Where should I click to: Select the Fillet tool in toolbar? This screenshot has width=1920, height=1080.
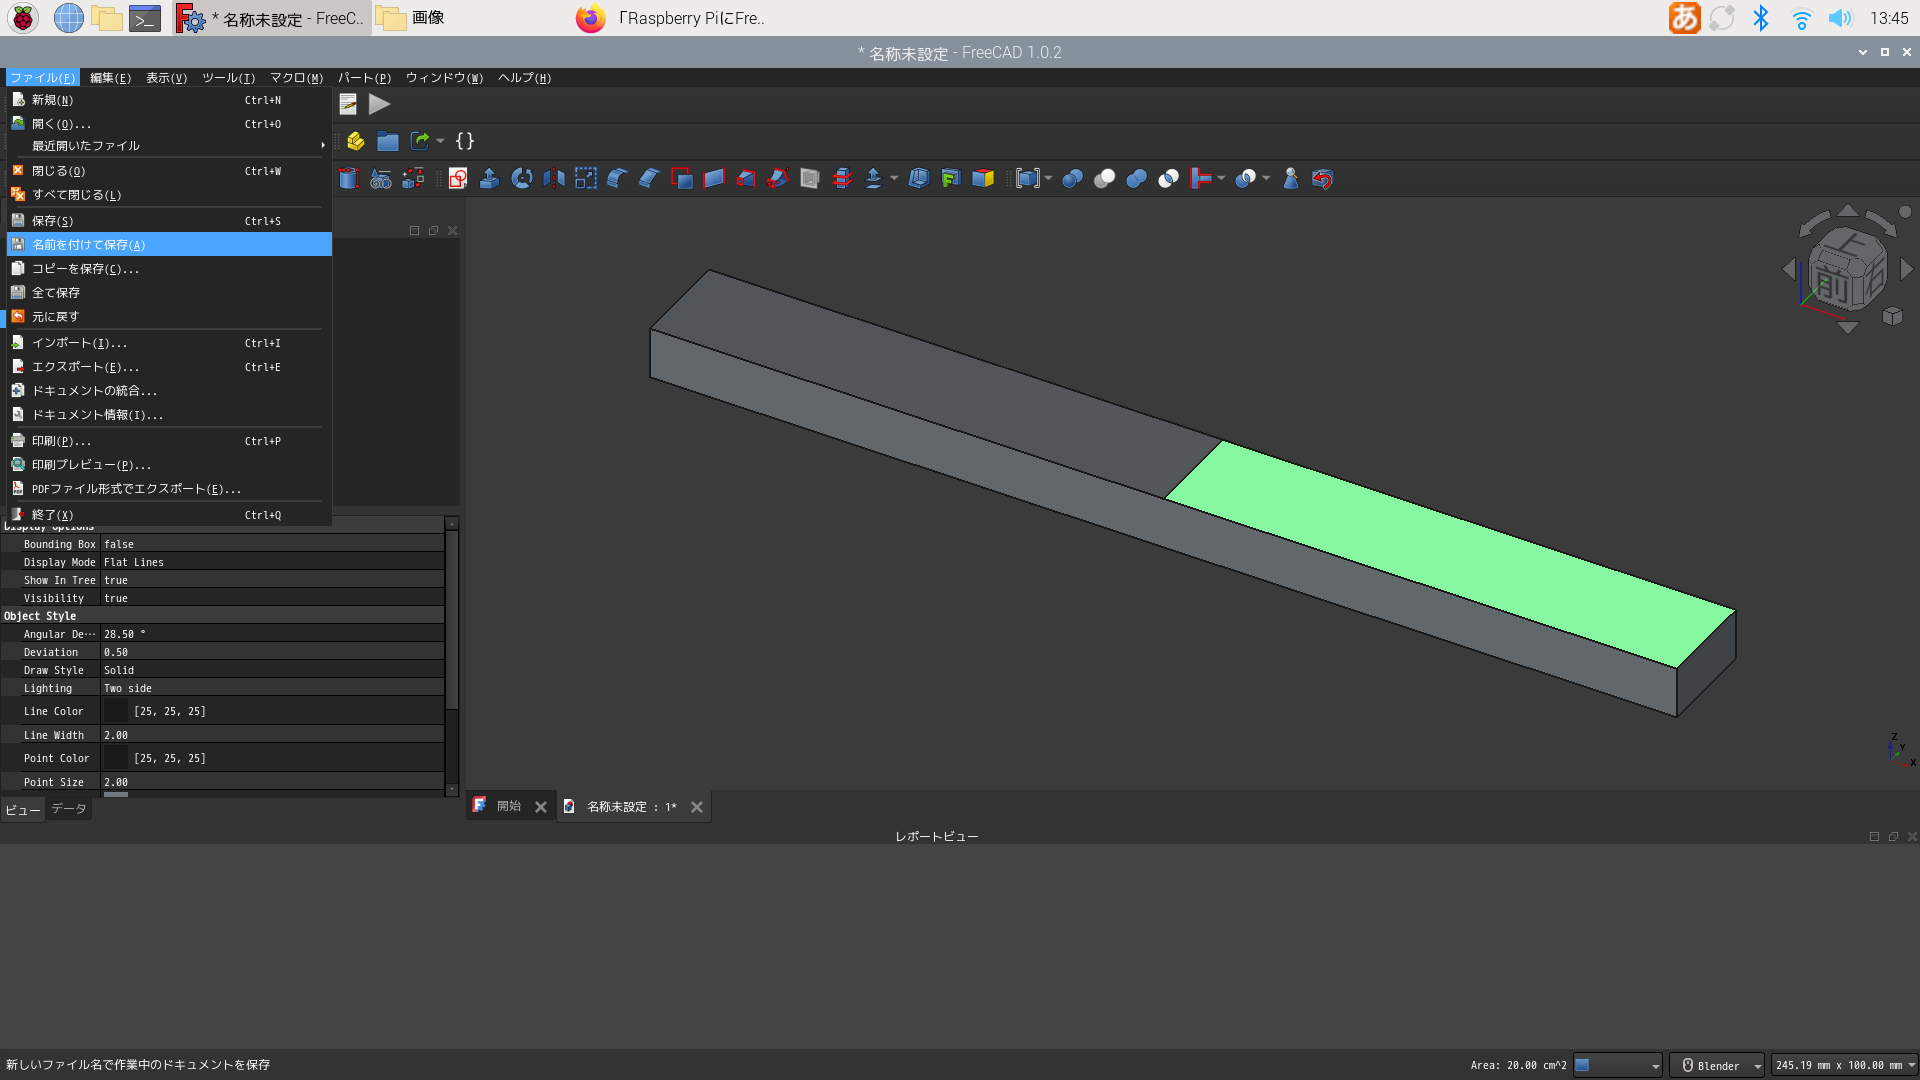click(x=617, y=179)
